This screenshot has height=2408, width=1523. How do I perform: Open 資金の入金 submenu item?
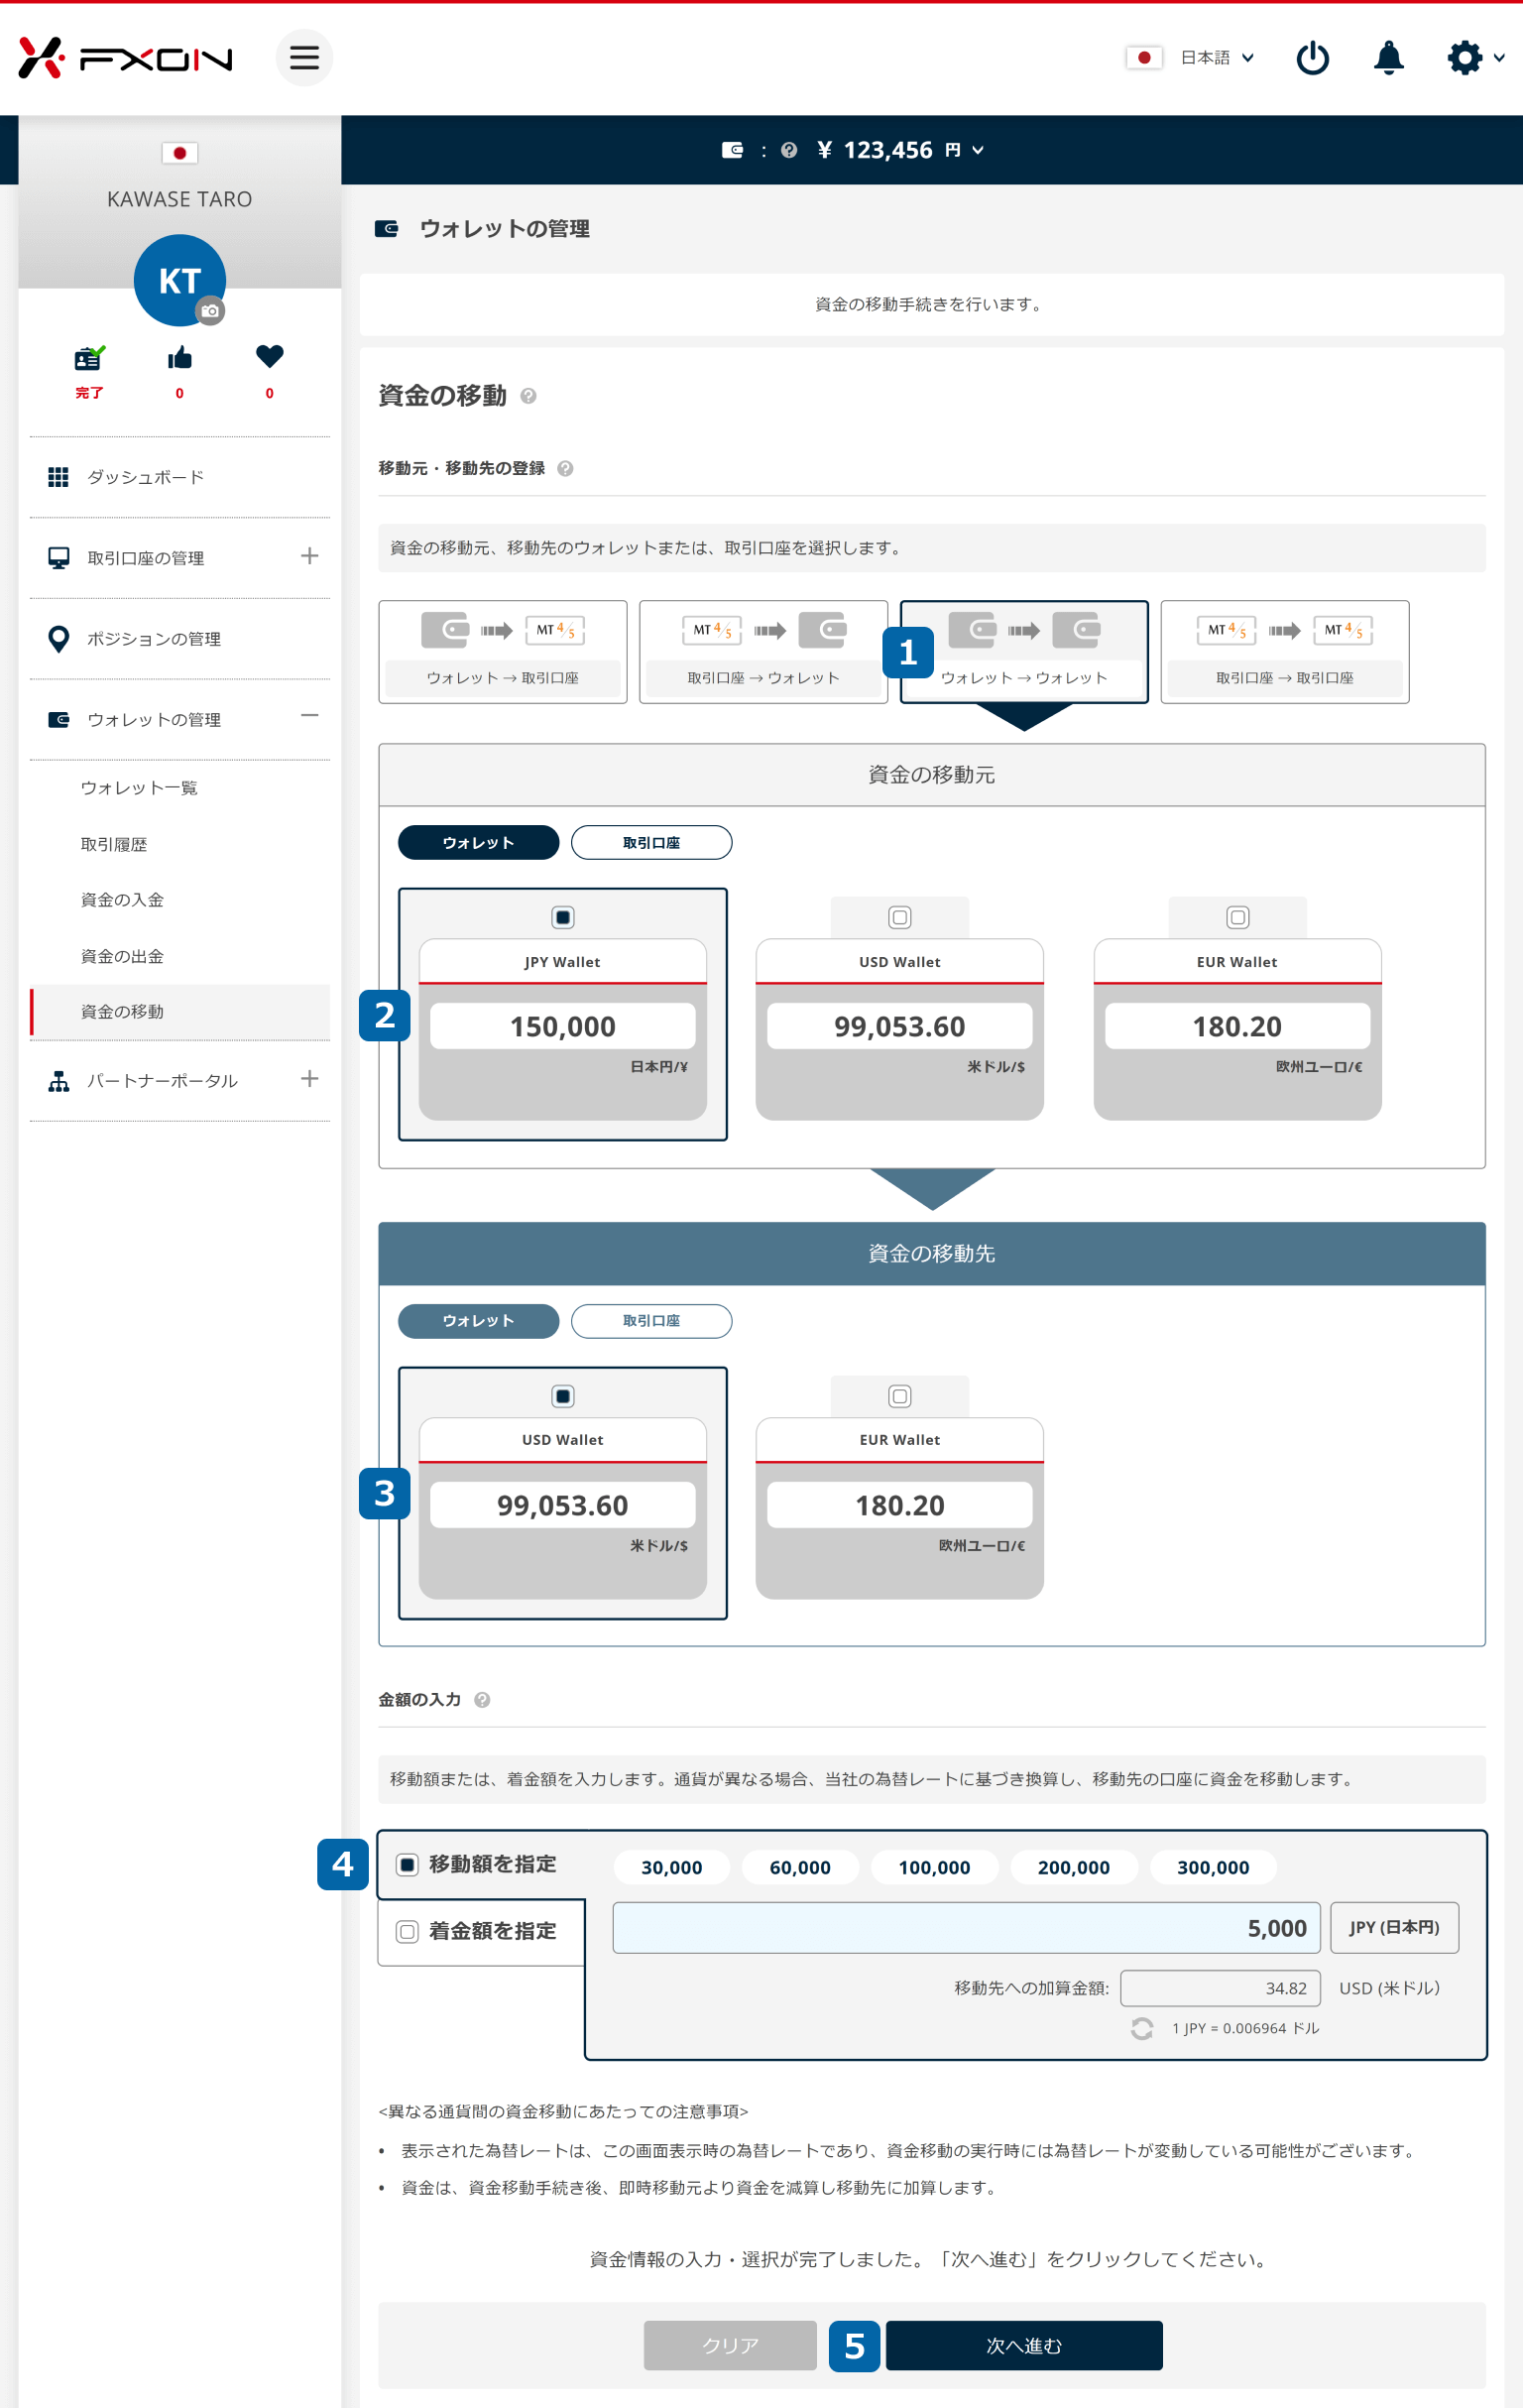click(x=122, y=900)
